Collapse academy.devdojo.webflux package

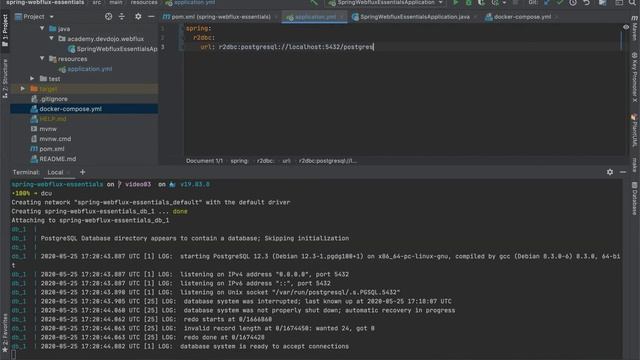pos(51,38)
